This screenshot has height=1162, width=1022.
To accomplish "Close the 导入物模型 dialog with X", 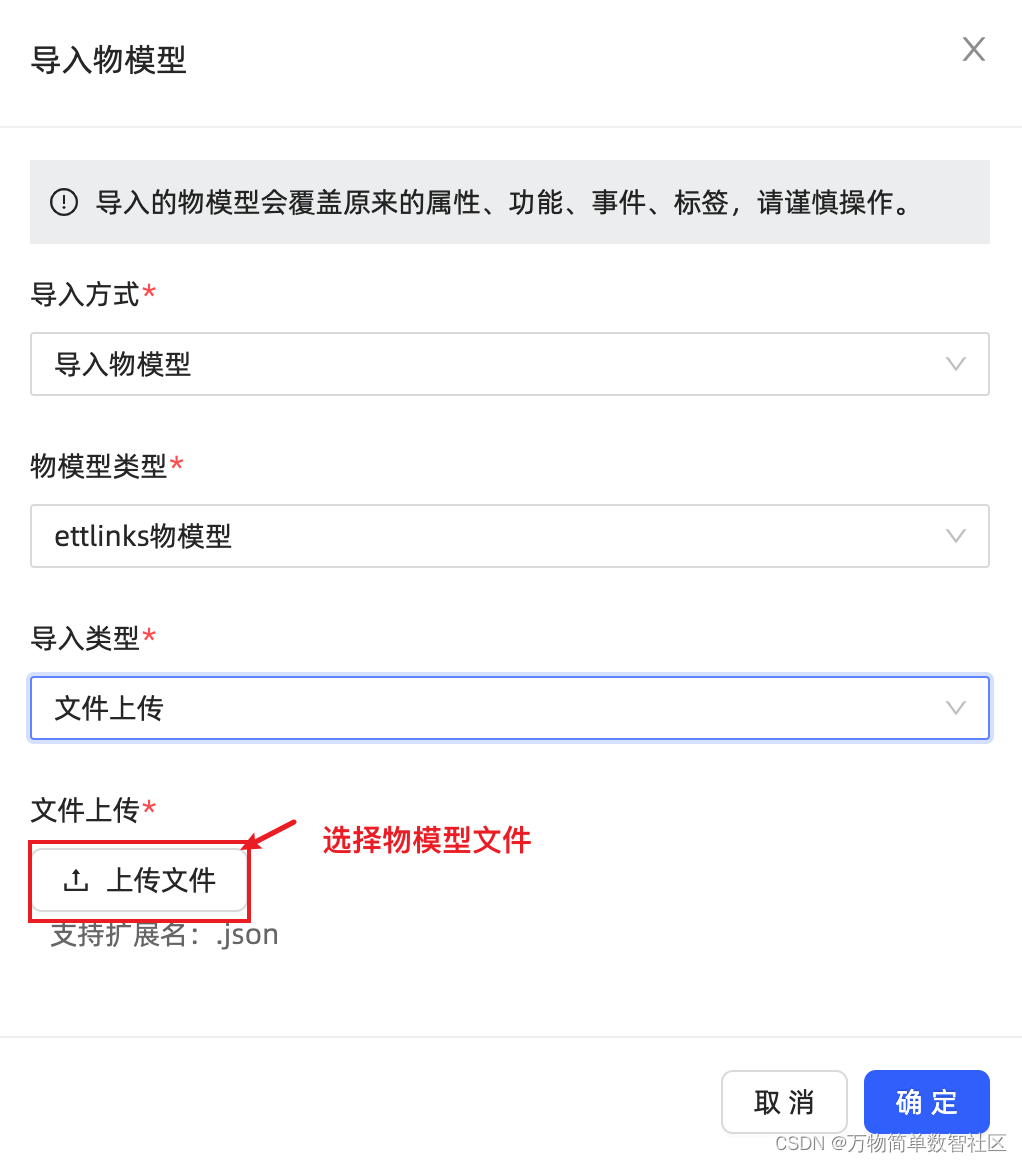I will pyautogui.click(x=973, y=50).
